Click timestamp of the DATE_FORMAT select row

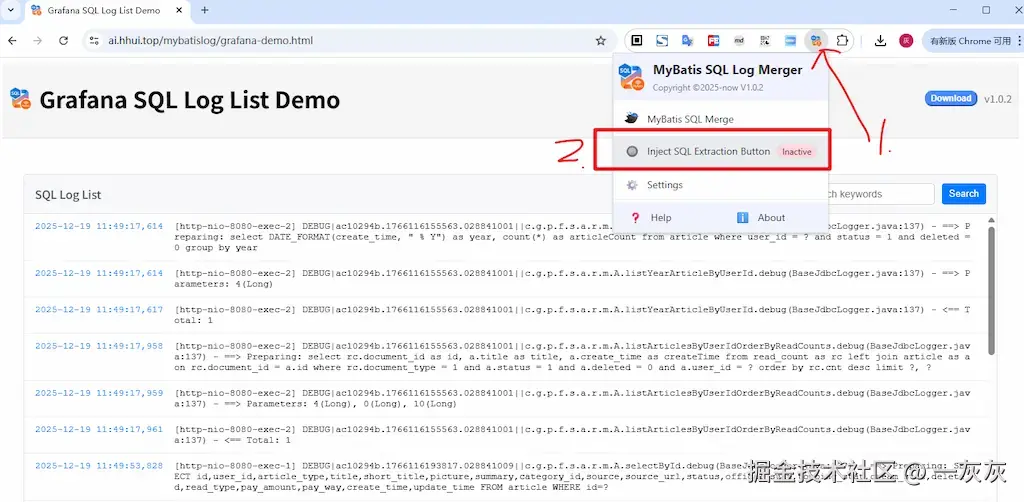(x=99, y=226)
